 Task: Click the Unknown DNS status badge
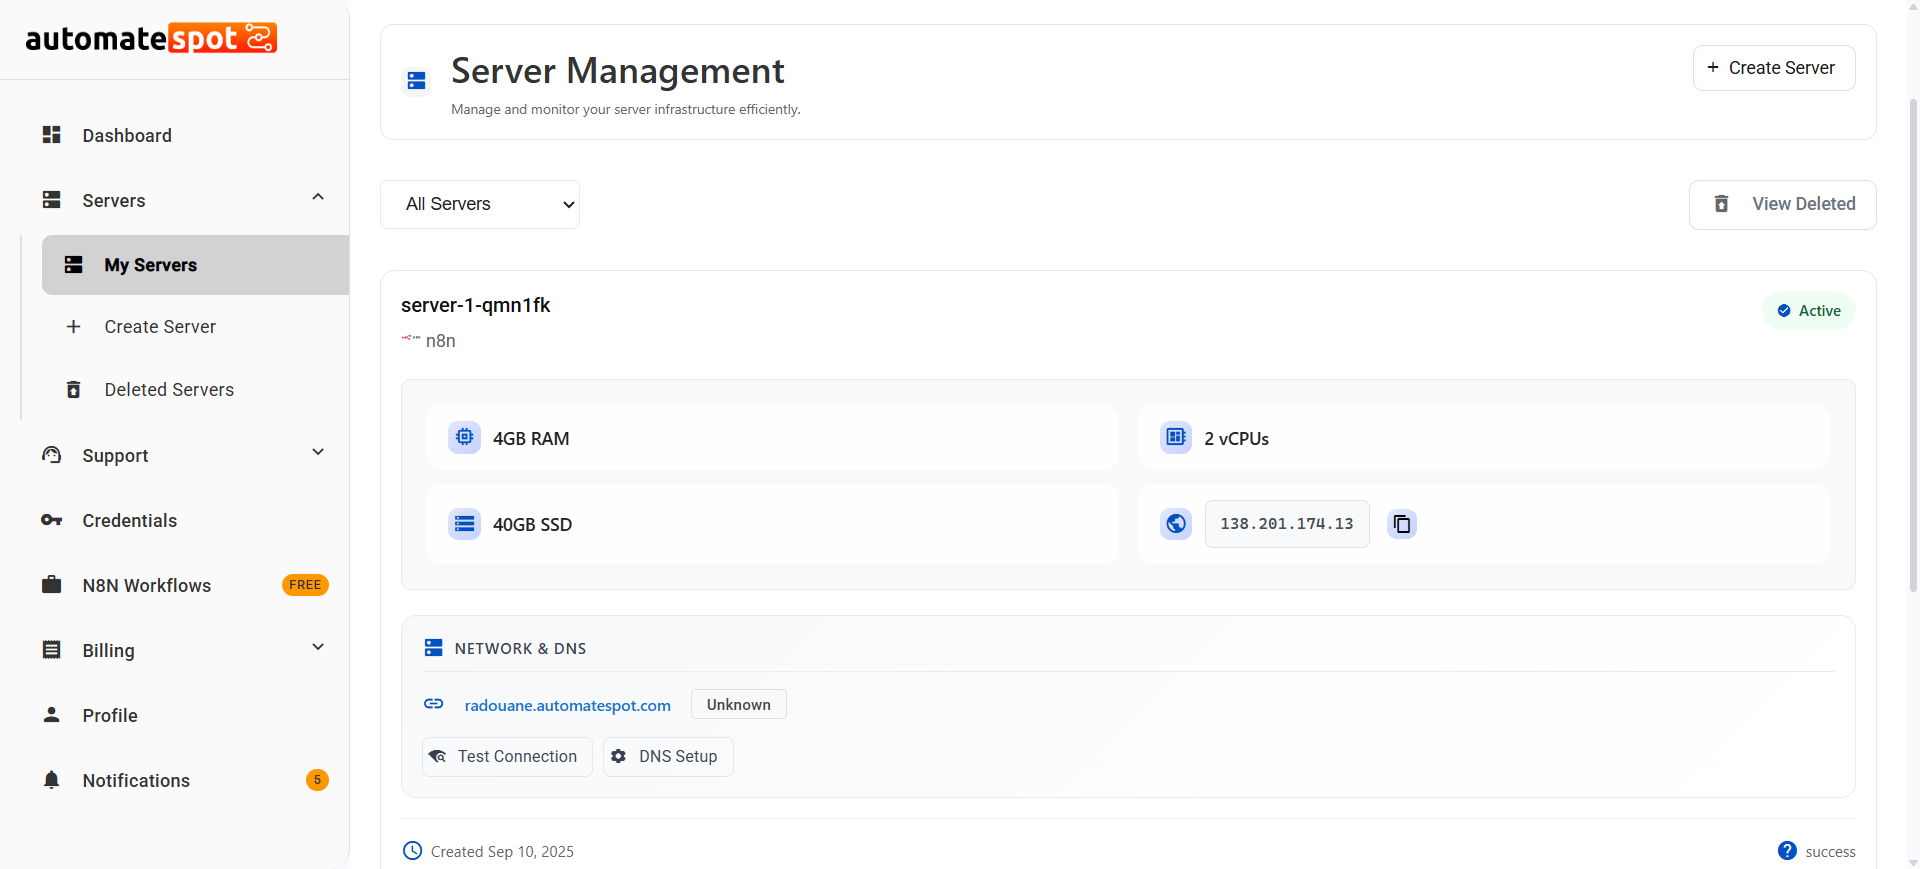click(x=739, y=704)
